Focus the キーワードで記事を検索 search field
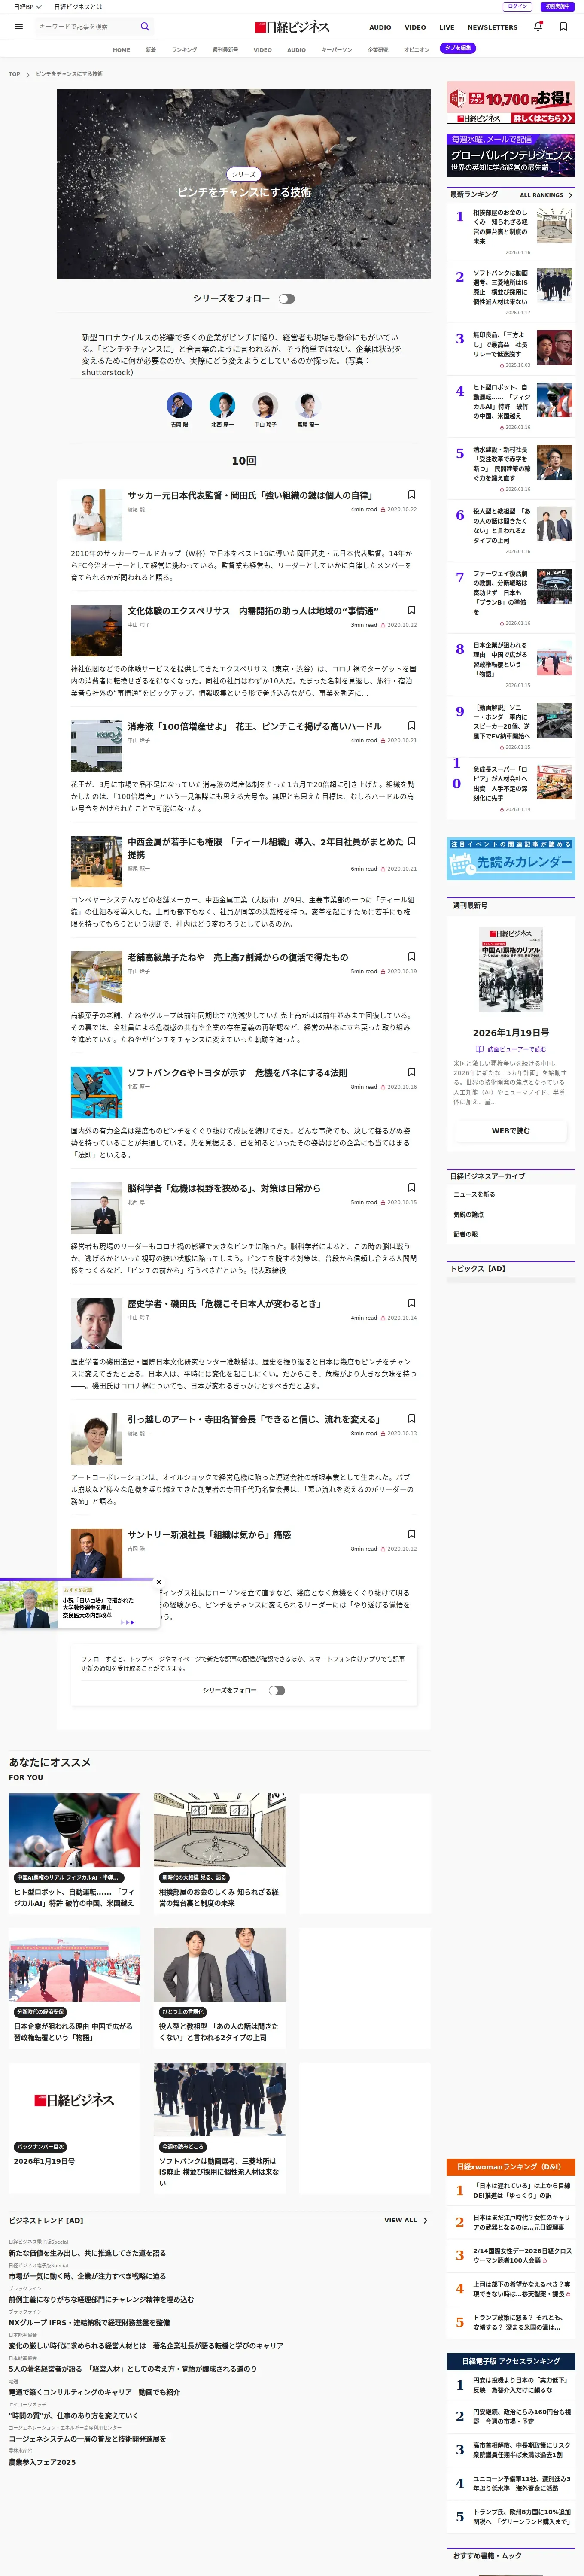This screenshot has width=584, height=2576. tap(86, 27)
